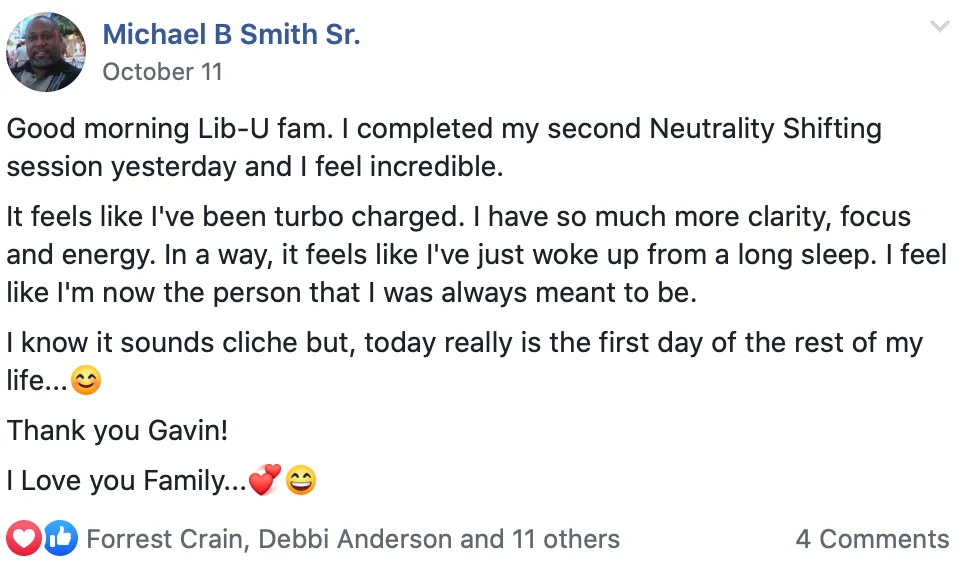View Michael B Smith Sr.'s circular profile photo
The height and width of the screenshot is (576, 968).
(x=46, y=51)
